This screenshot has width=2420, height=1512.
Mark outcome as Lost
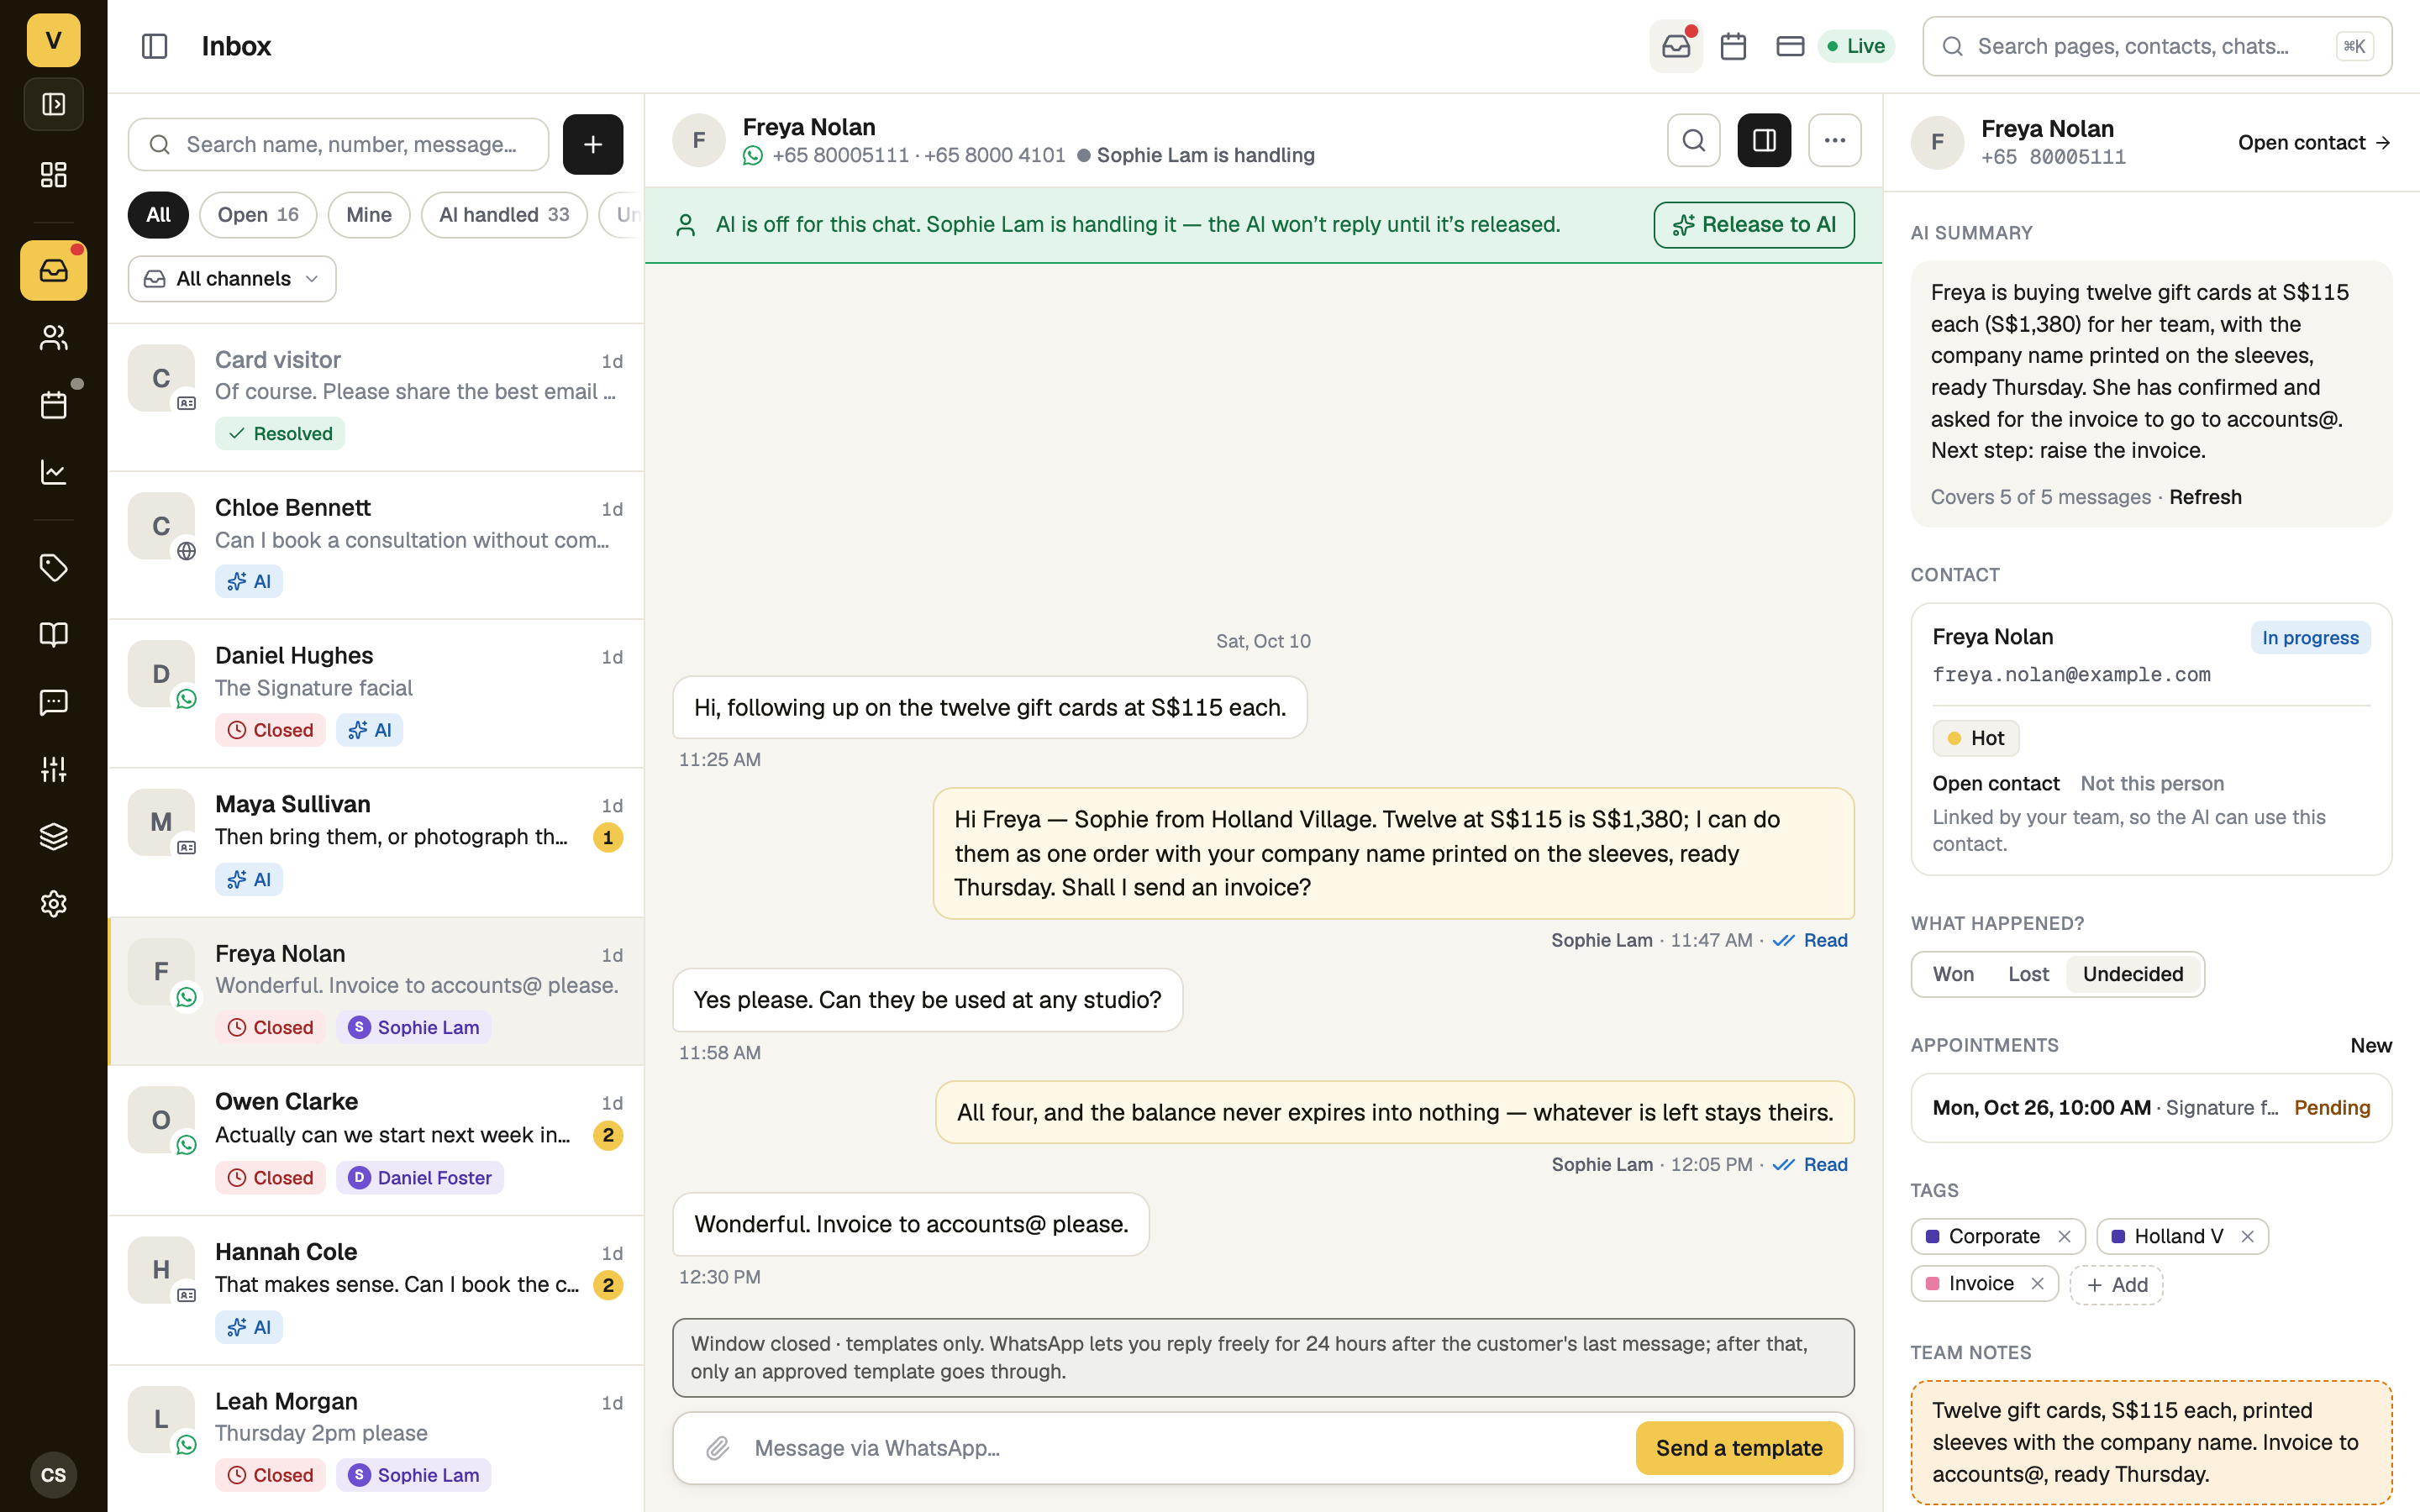pos(2028,974)
